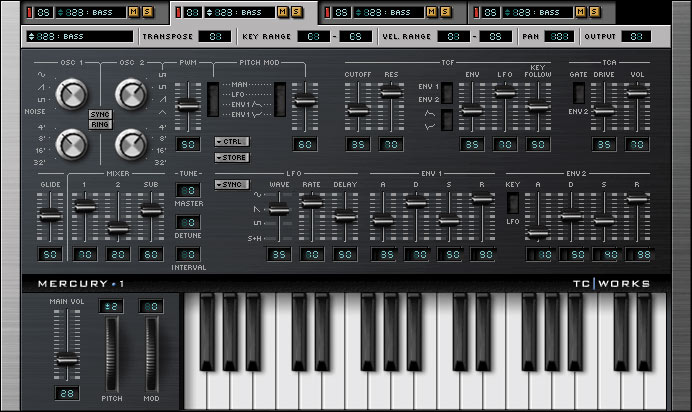The image size is (692, 412).
Task: Click the OSC 2 octave range knob
Action: click(x=131, y=145)
